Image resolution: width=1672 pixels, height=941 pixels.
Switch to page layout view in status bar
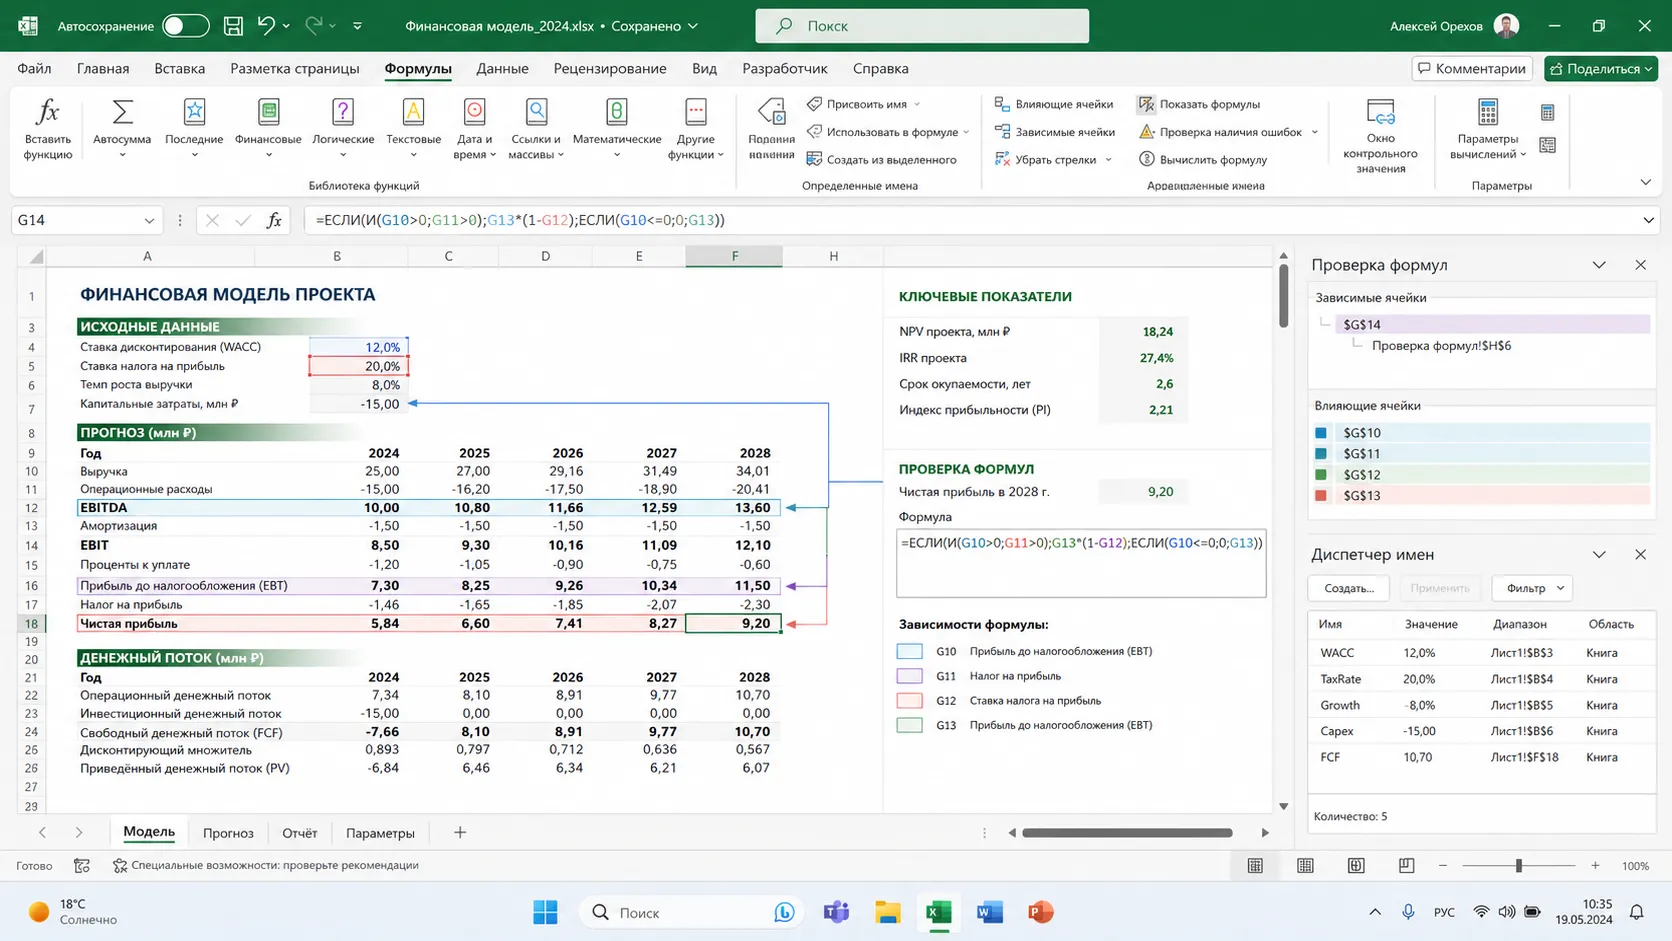pyautogui.click(x=1306, y=866)
